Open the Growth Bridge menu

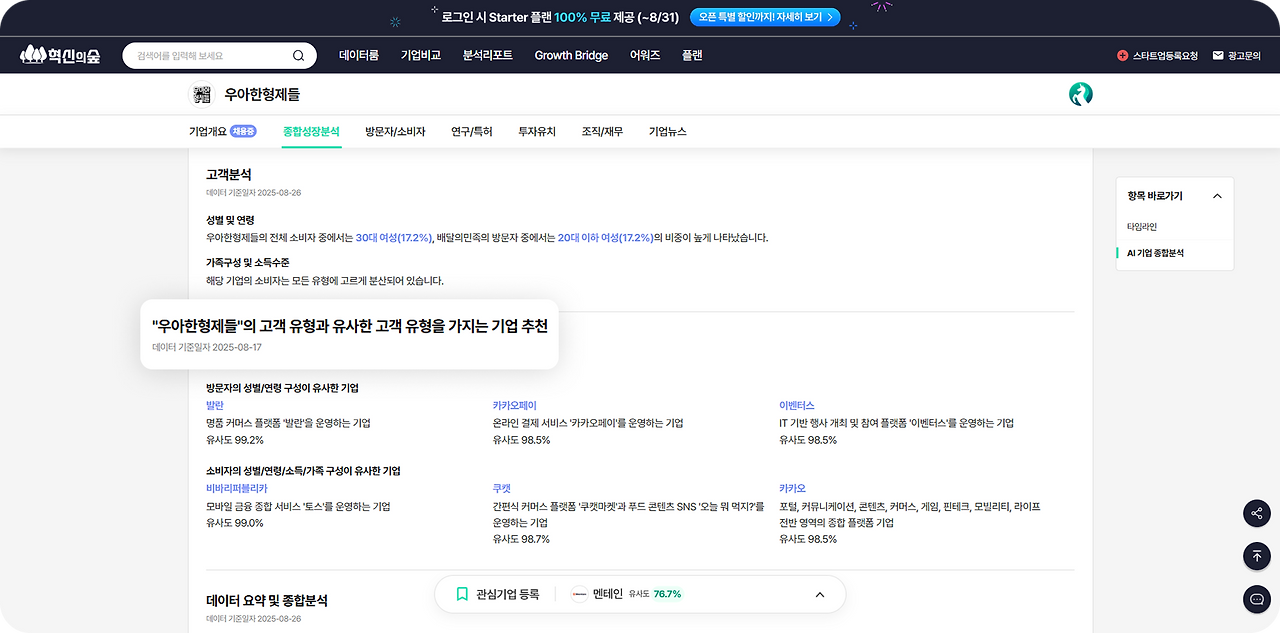pyautogui.click(x=571, y=55)
